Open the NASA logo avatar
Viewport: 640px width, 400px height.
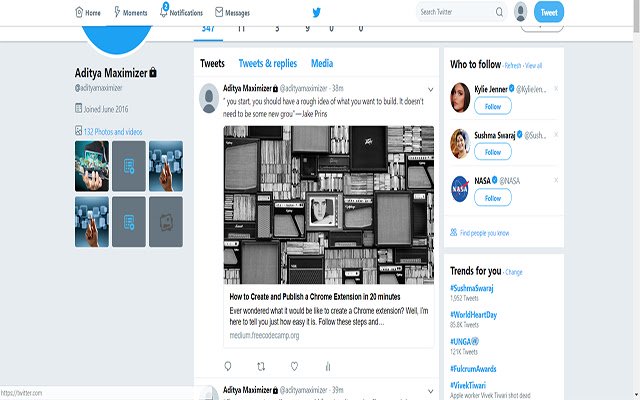coord(460,189)
